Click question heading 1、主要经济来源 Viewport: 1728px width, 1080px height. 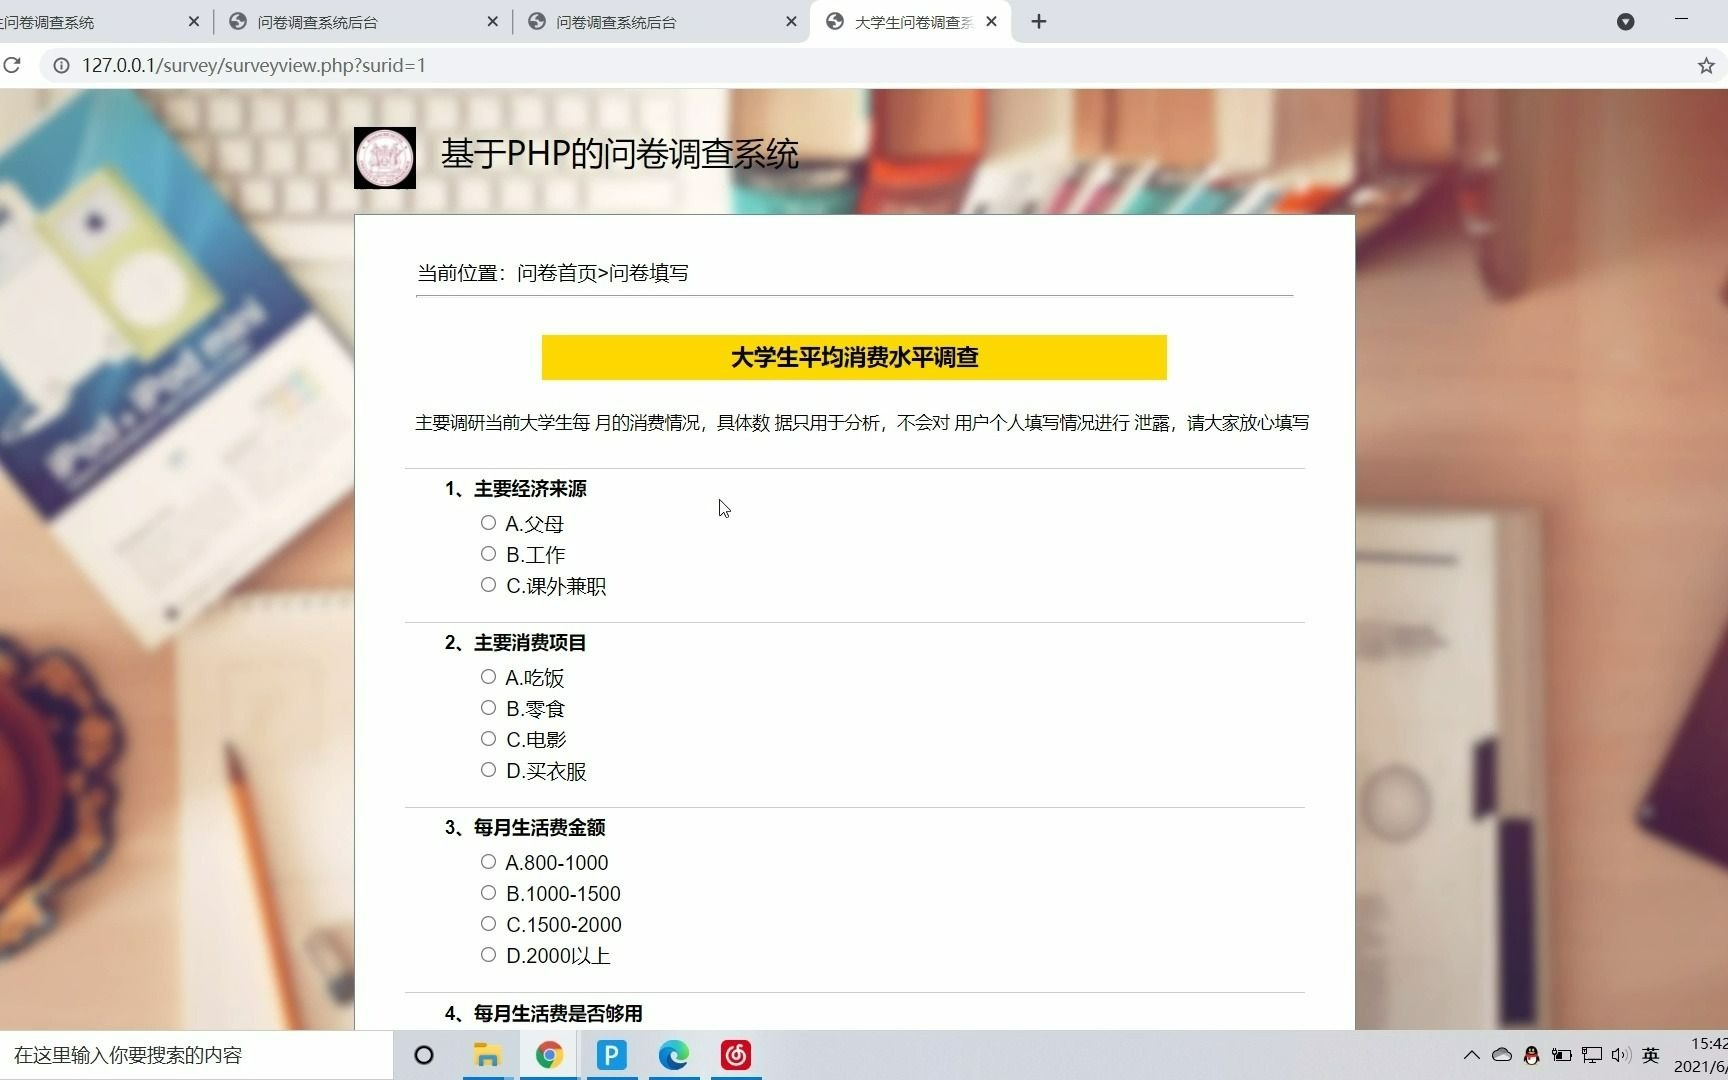click(516, 489)
